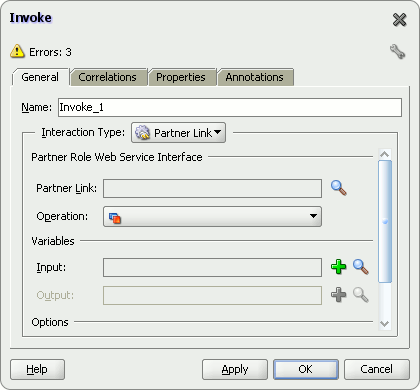
Task: Click the Errors: 3 text
Action: [50, 52]
